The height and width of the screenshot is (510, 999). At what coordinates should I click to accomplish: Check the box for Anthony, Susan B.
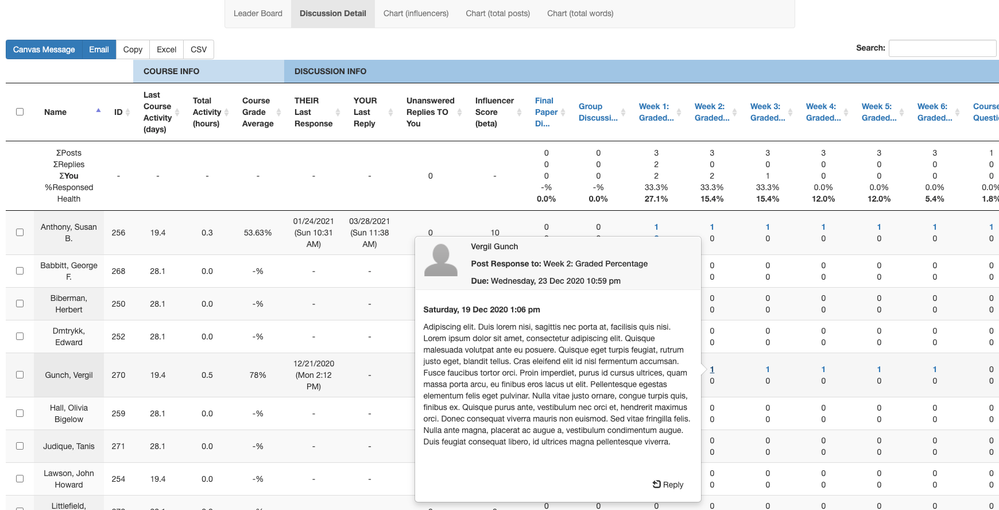20,233
